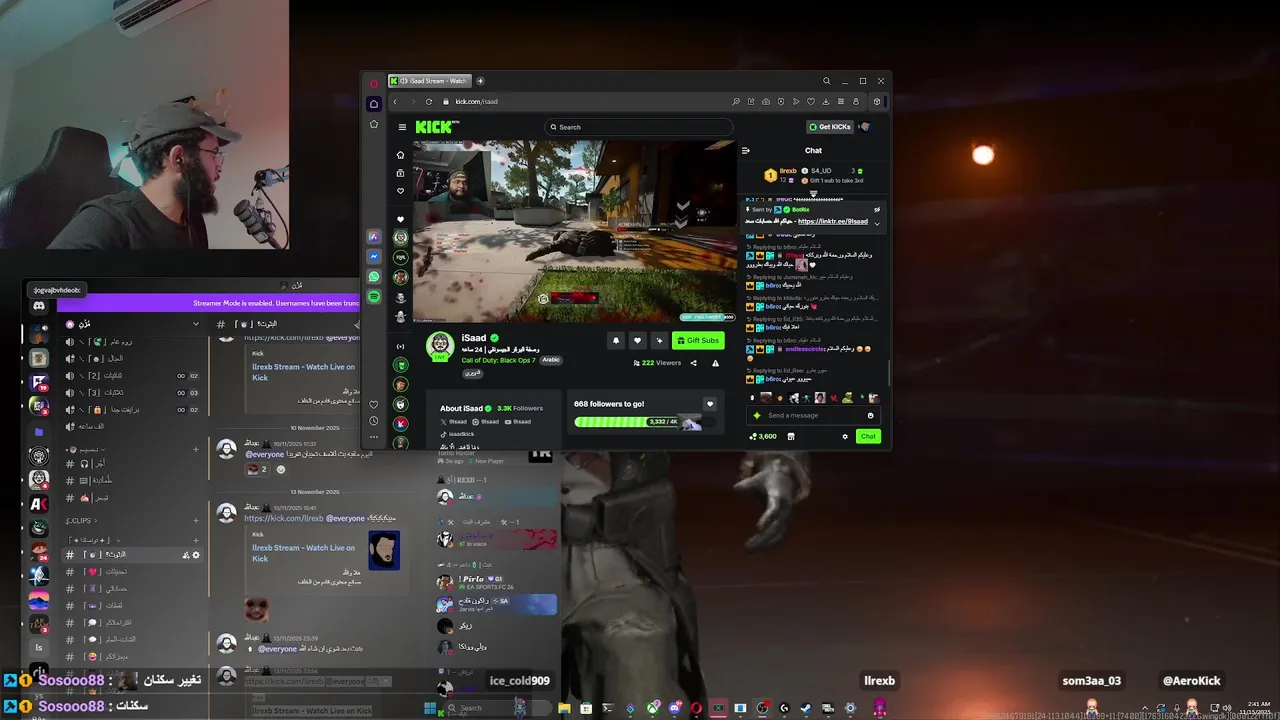Image resolution: width=1280 pixels, height=720 pixels.
Task: Share the iSaad stream
Action: point(693,363)
